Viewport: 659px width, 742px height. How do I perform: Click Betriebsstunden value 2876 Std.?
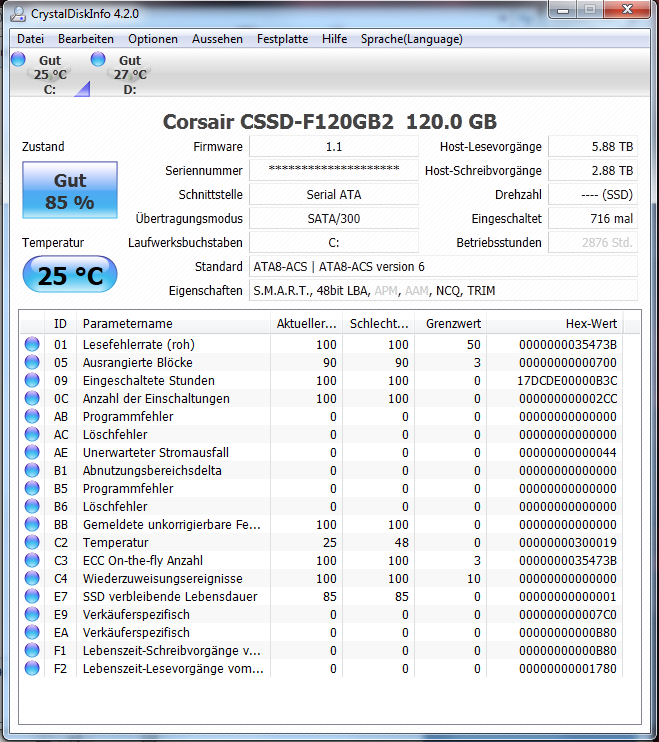click(x=593, y=243)
